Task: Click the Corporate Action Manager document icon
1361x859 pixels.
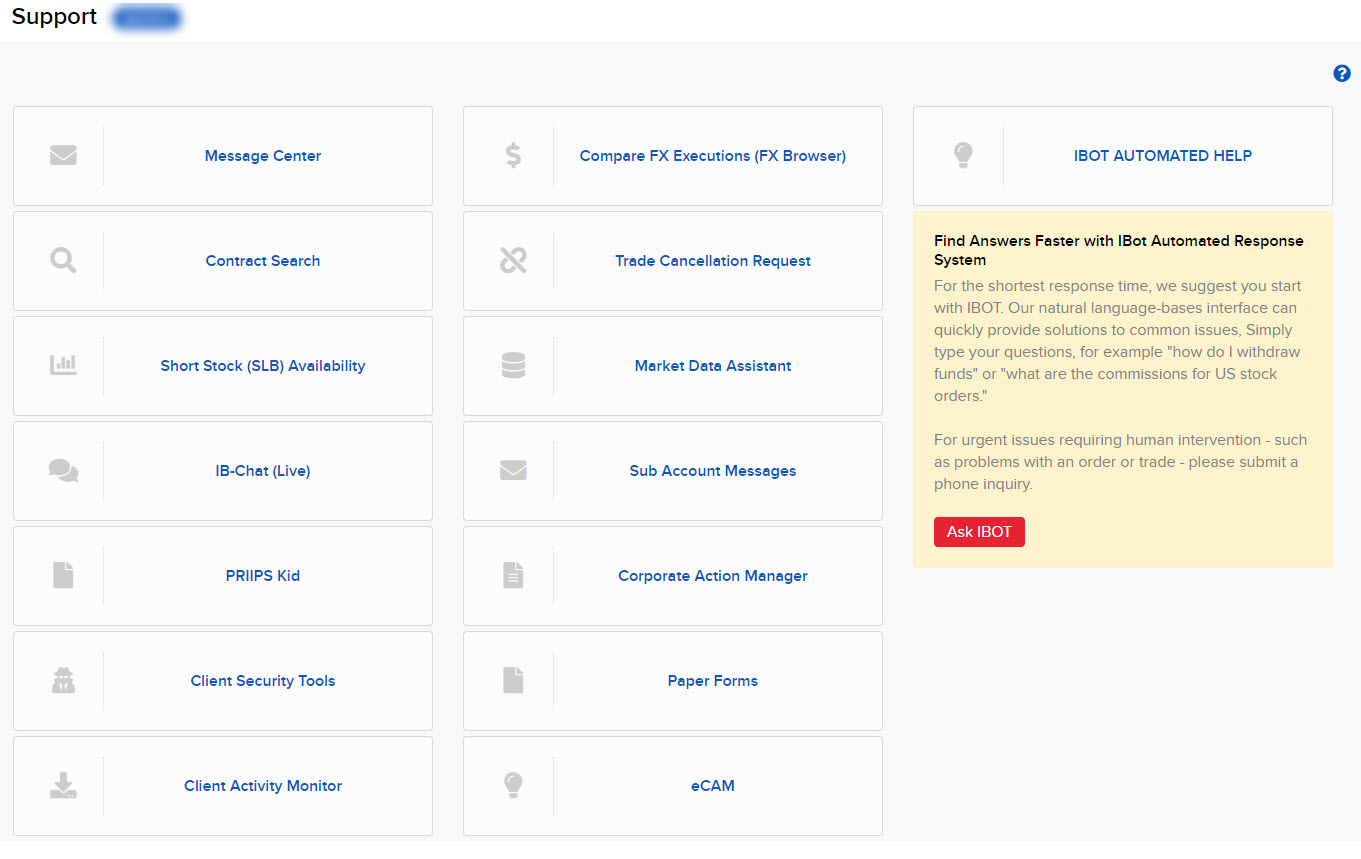Action: click(513, 575)
